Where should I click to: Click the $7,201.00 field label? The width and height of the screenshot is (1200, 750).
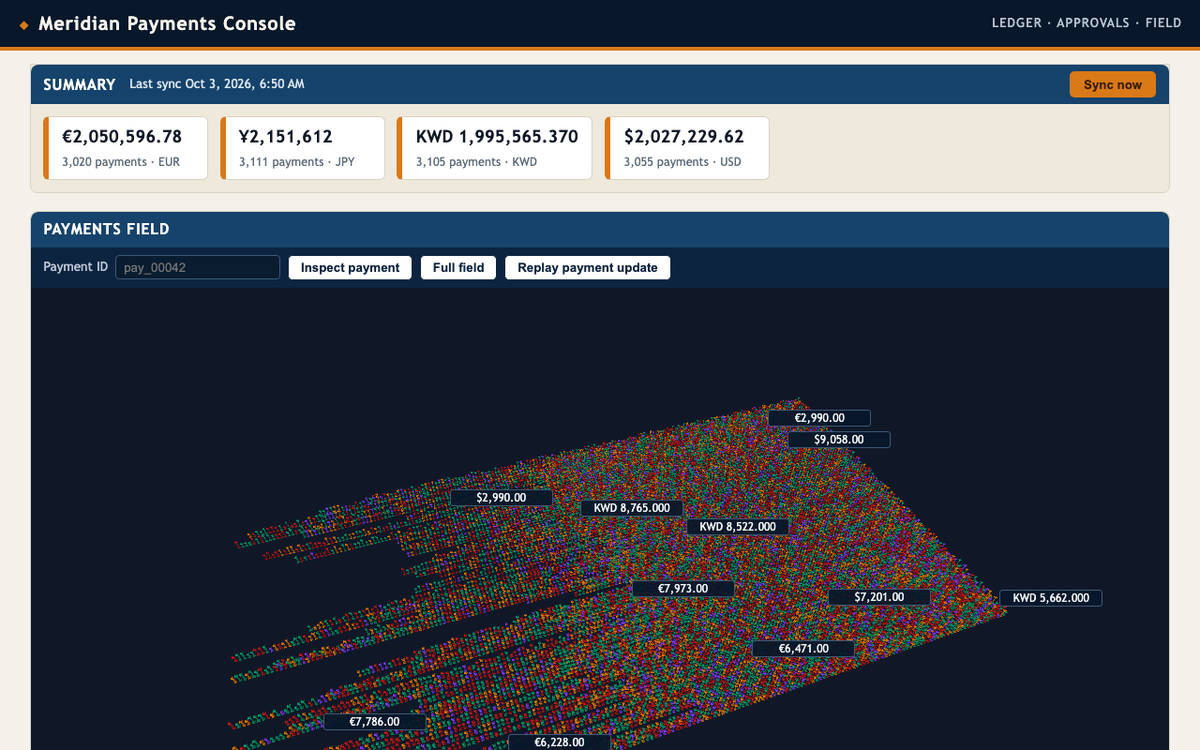tap(879, 597)
